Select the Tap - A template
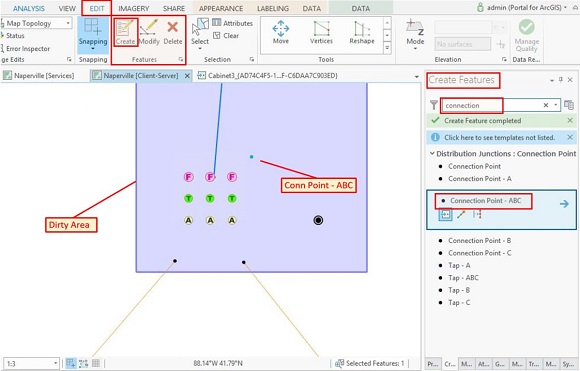 [x=459, y=265]
